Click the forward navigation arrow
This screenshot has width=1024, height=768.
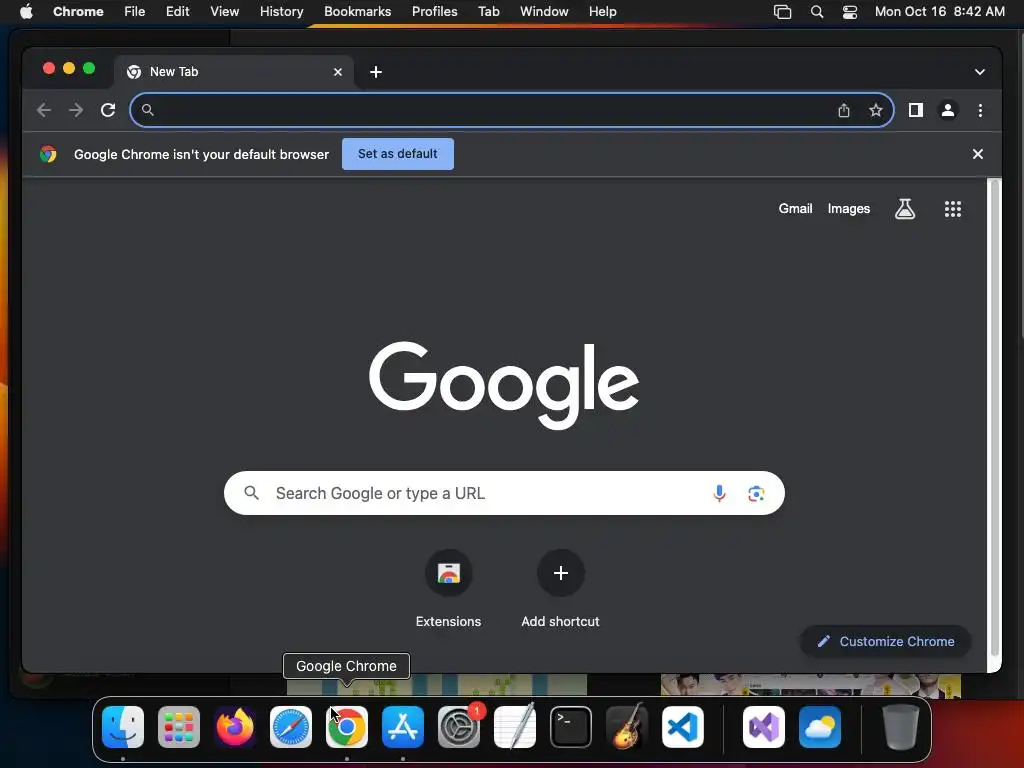click(76, 110)
